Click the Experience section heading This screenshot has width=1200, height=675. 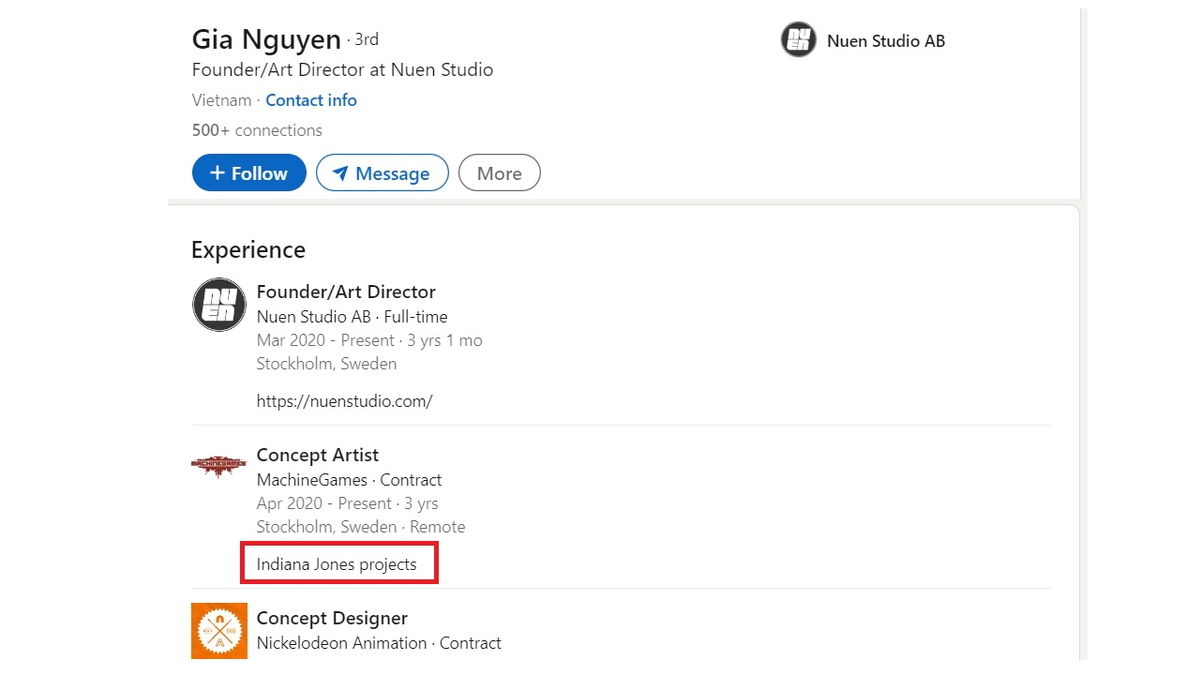(x=248, y=250)
